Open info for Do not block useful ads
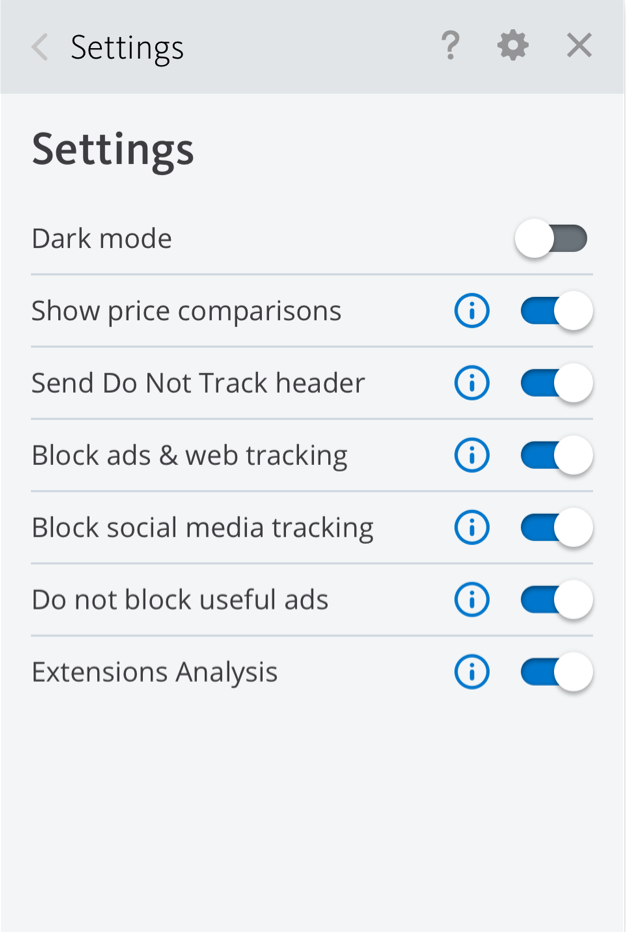 [471, 599]
